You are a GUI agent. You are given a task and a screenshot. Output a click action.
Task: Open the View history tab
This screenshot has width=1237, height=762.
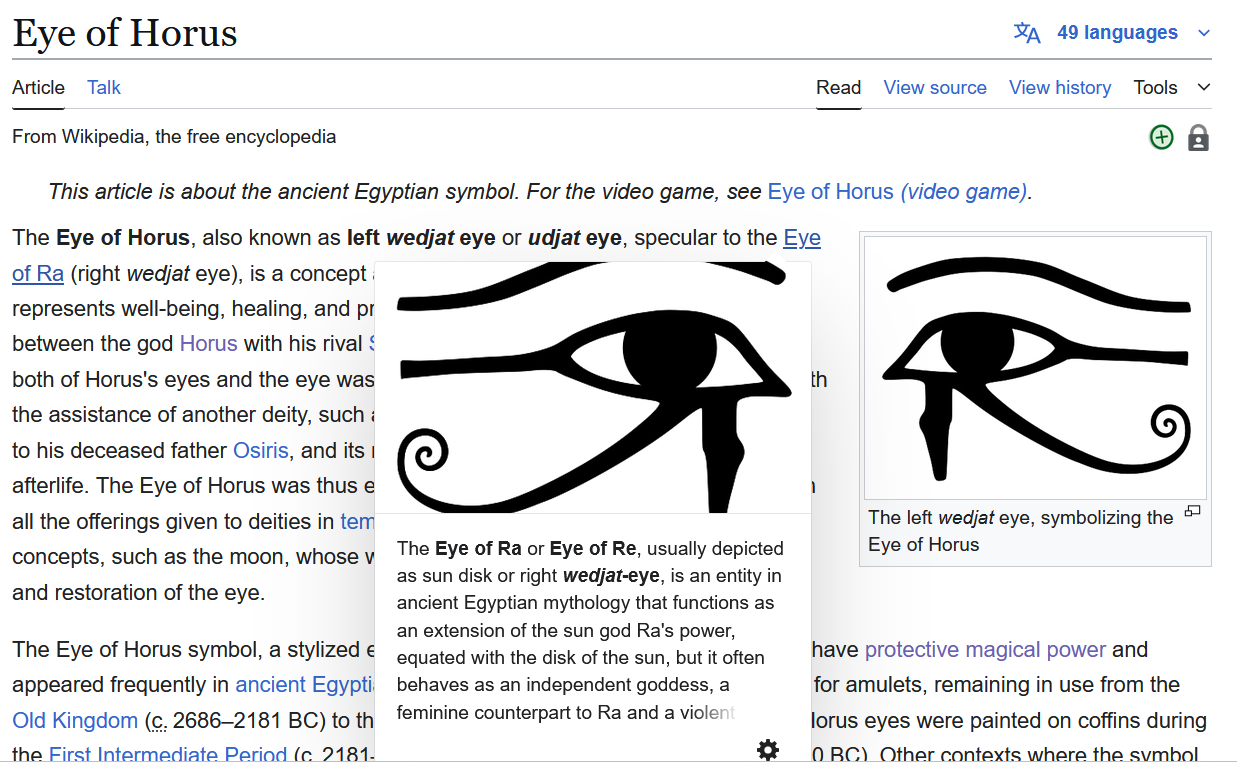1060,87
